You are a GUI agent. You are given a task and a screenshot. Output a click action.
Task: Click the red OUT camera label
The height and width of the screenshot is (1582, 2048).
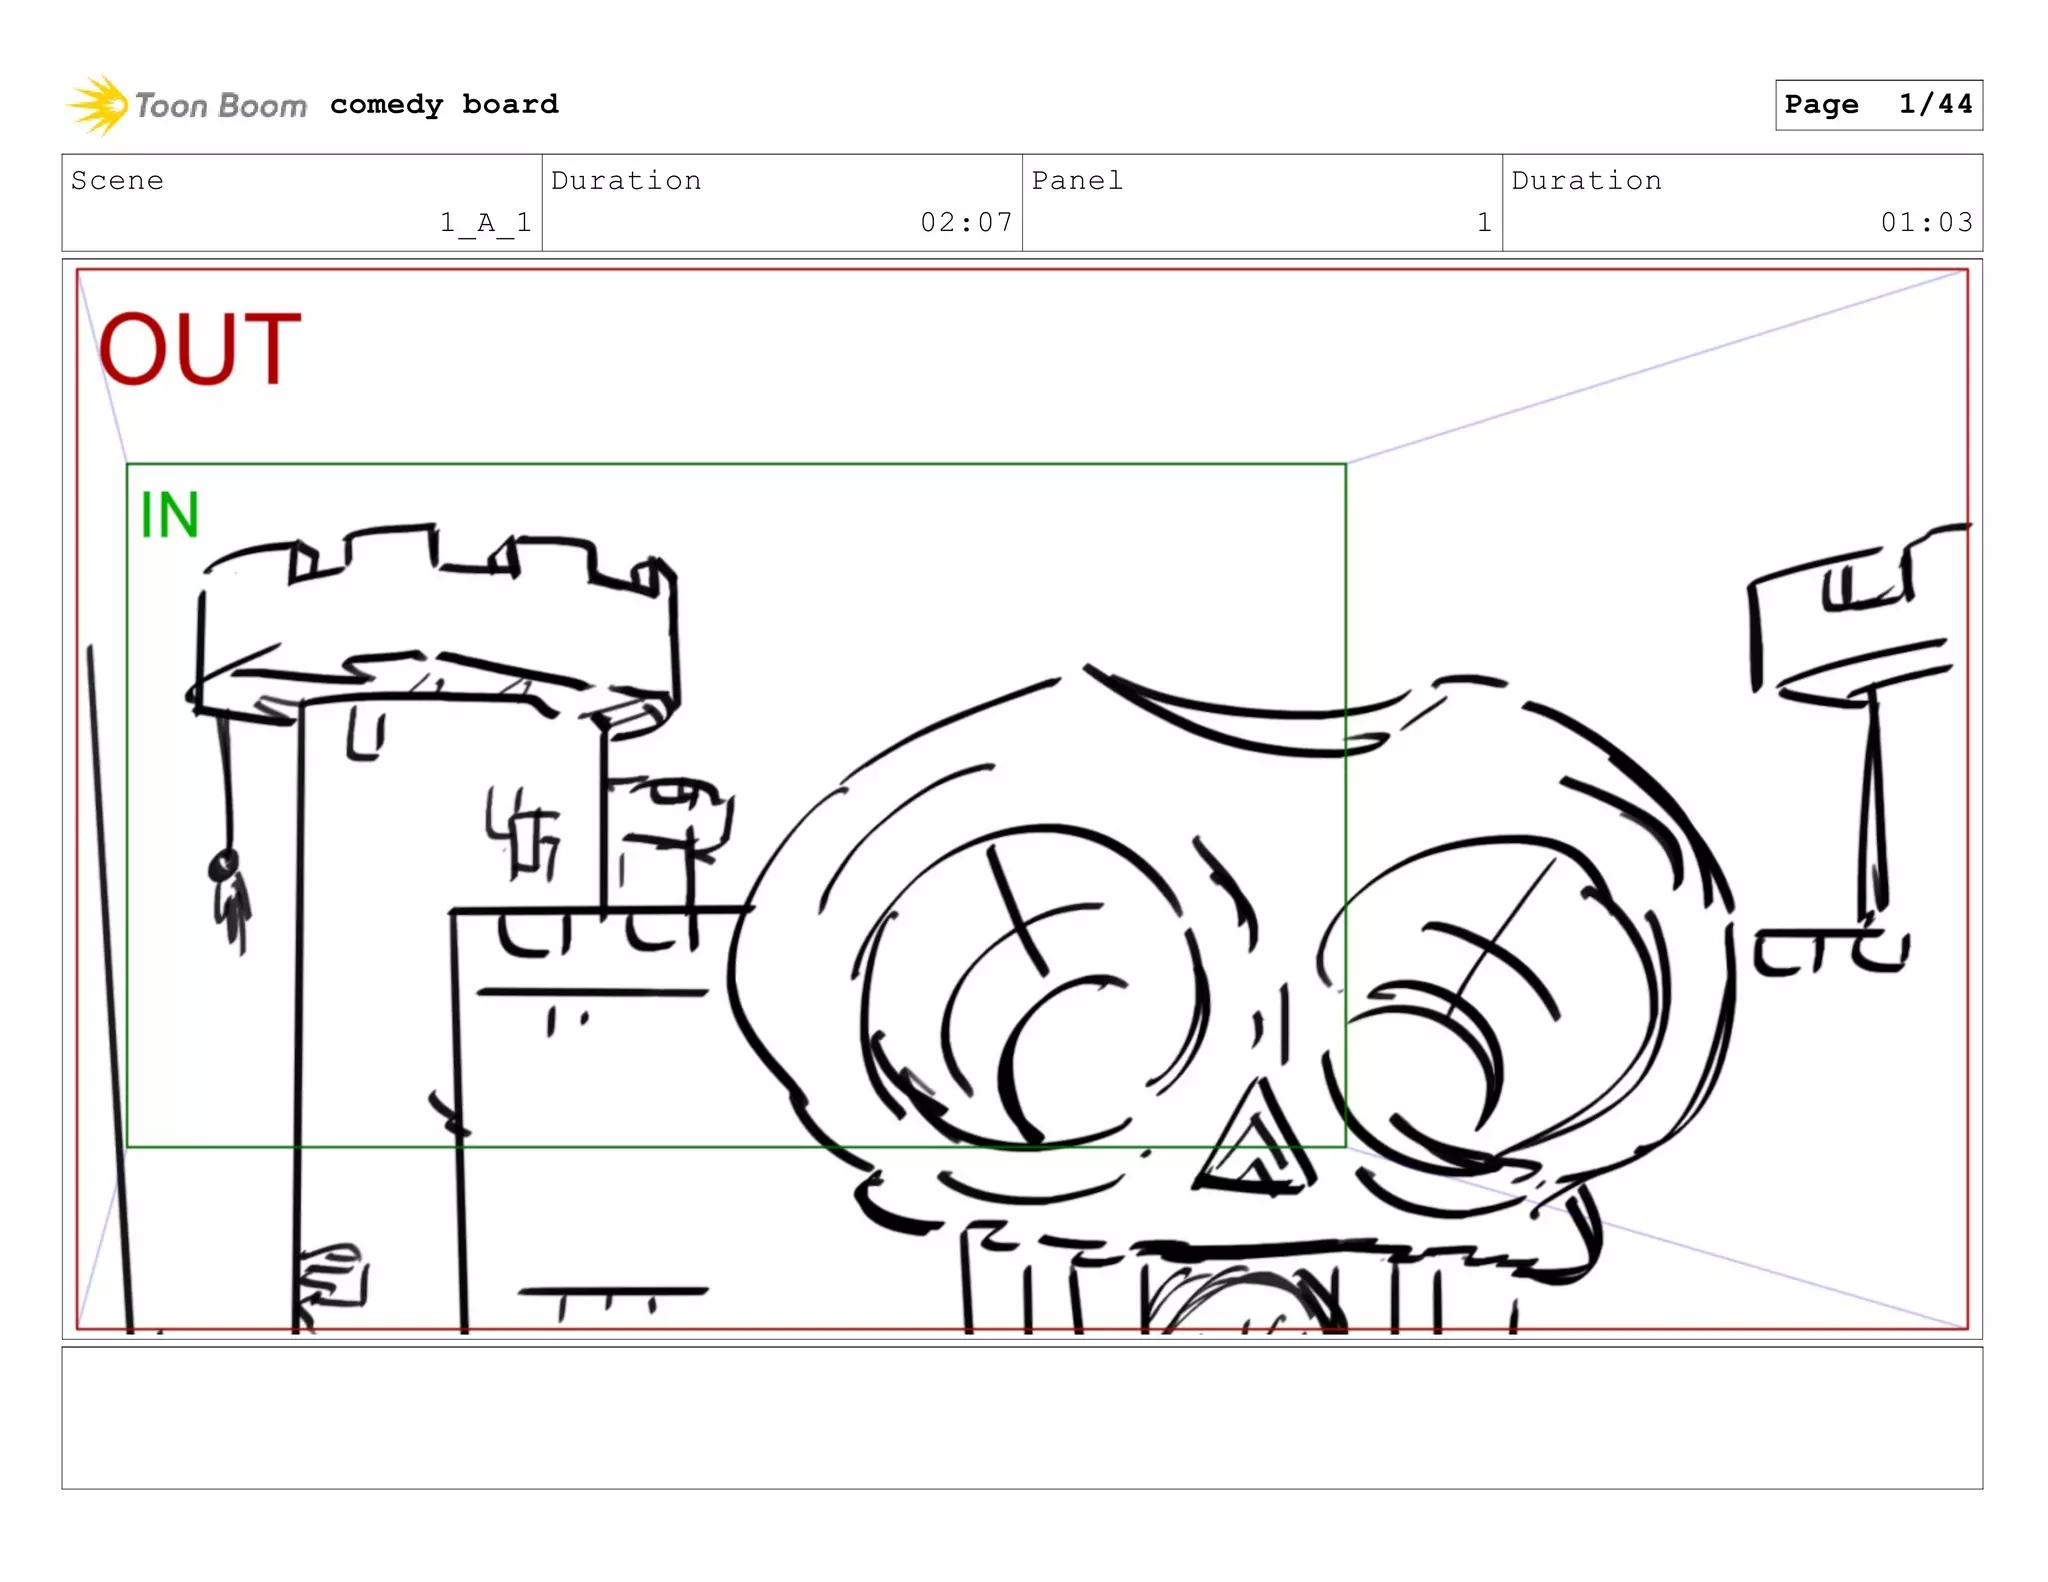(200, 348)
